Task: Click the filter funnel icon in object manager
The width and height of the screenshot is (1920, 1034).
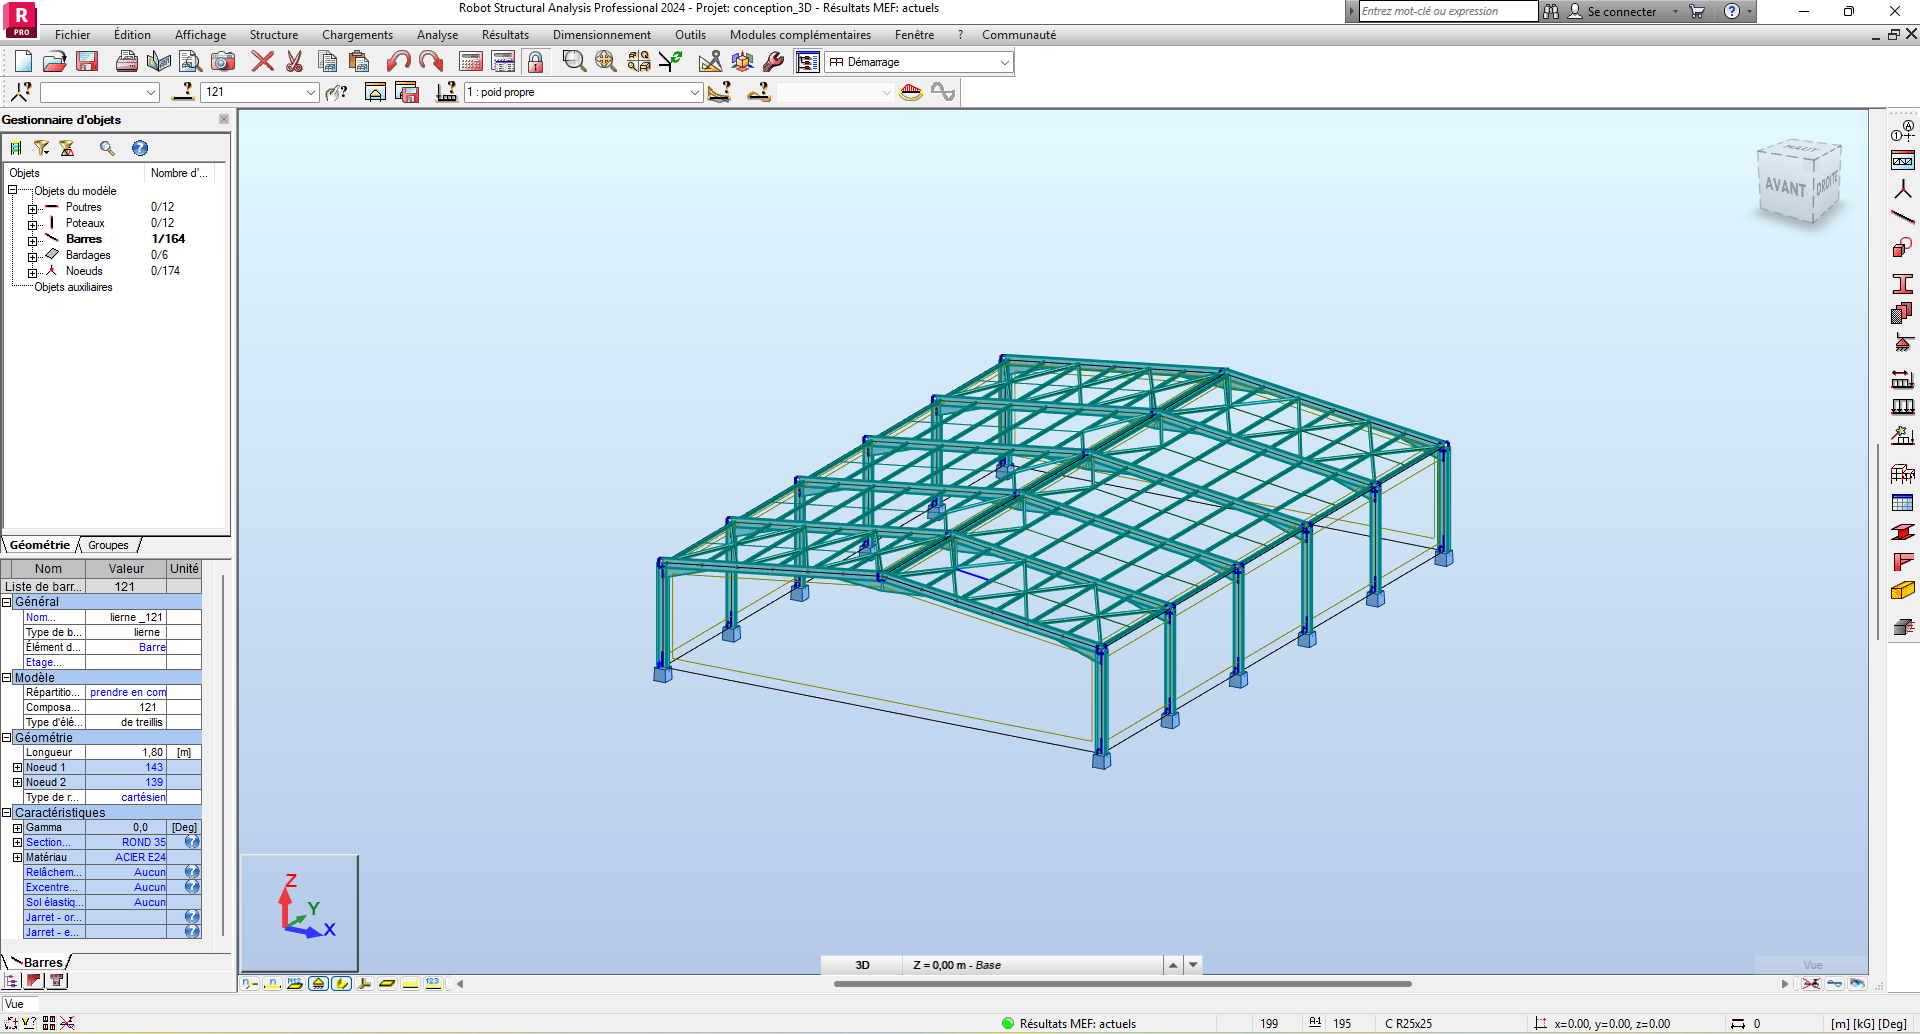Action: 41,148
